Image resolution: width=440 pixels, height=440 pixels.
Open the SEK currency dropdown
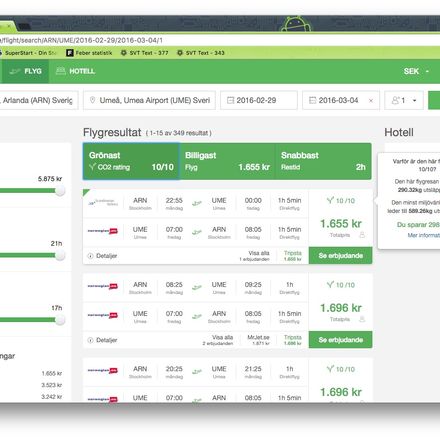pos(416,71)
